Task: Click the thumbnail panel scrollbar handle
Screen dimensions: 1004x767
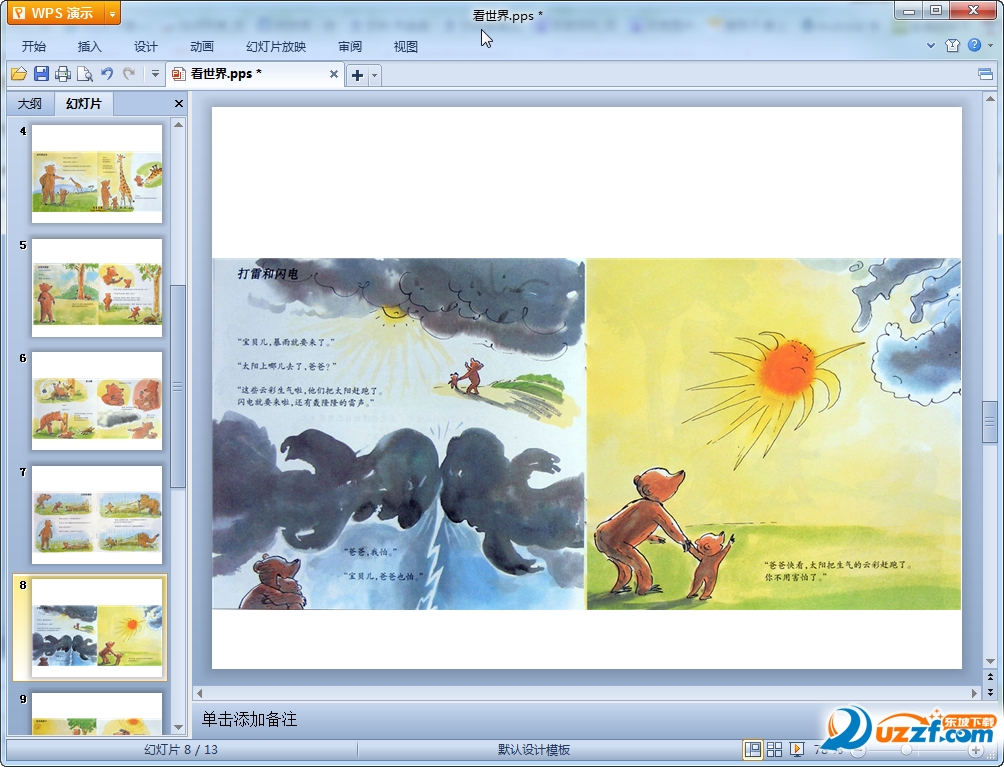Action: pyautogui.click(x=178, y=386)
